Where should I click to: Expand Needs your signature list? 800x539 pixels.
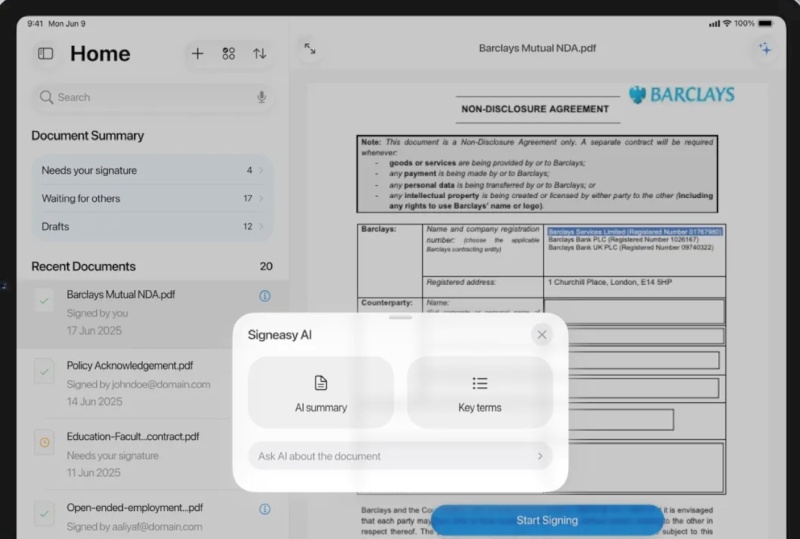tap(153, 170)
